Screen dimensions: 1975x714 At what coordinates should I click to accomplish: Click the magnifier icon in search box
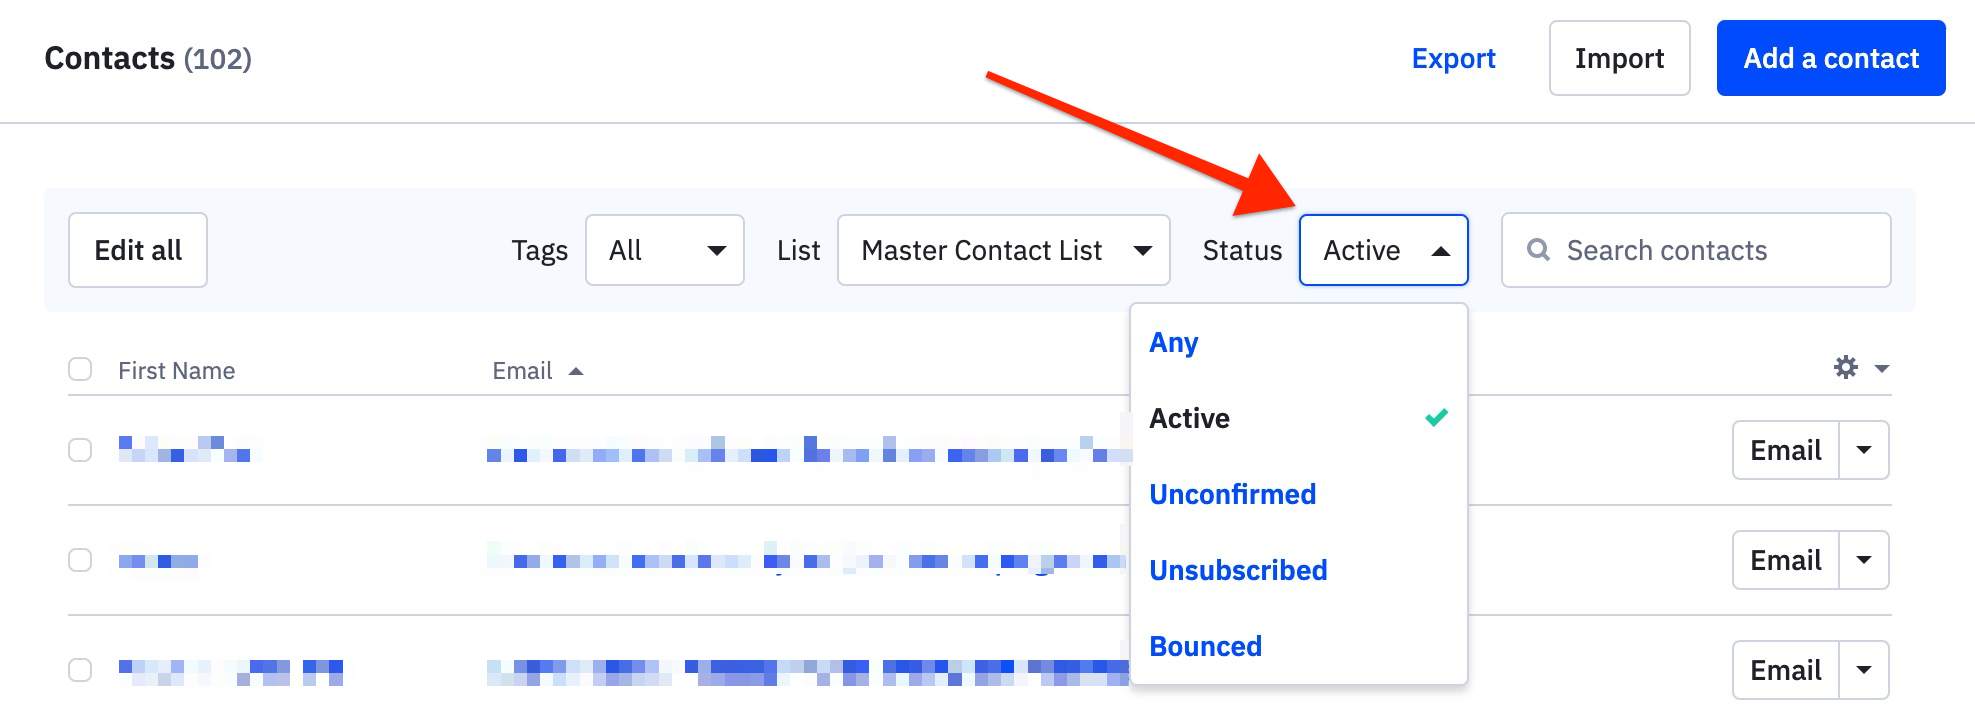point(1538,250)
